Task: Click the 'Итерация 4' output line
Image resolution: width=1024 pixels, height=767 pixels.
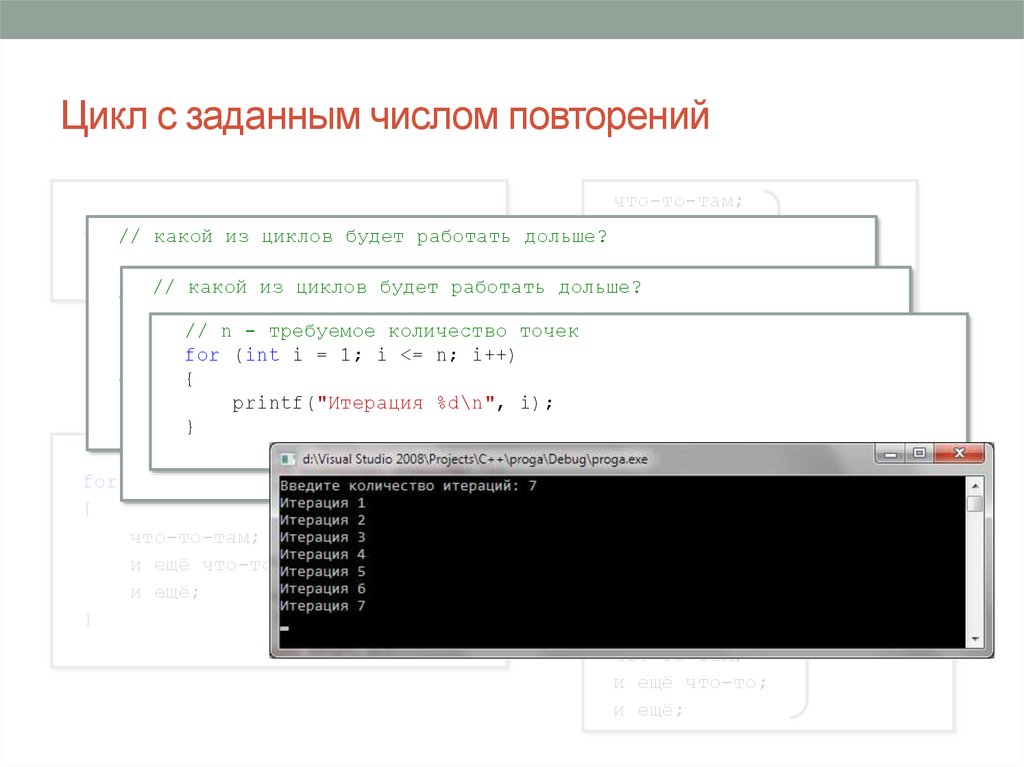Action: pyautogui.click(x=323, y=554)
